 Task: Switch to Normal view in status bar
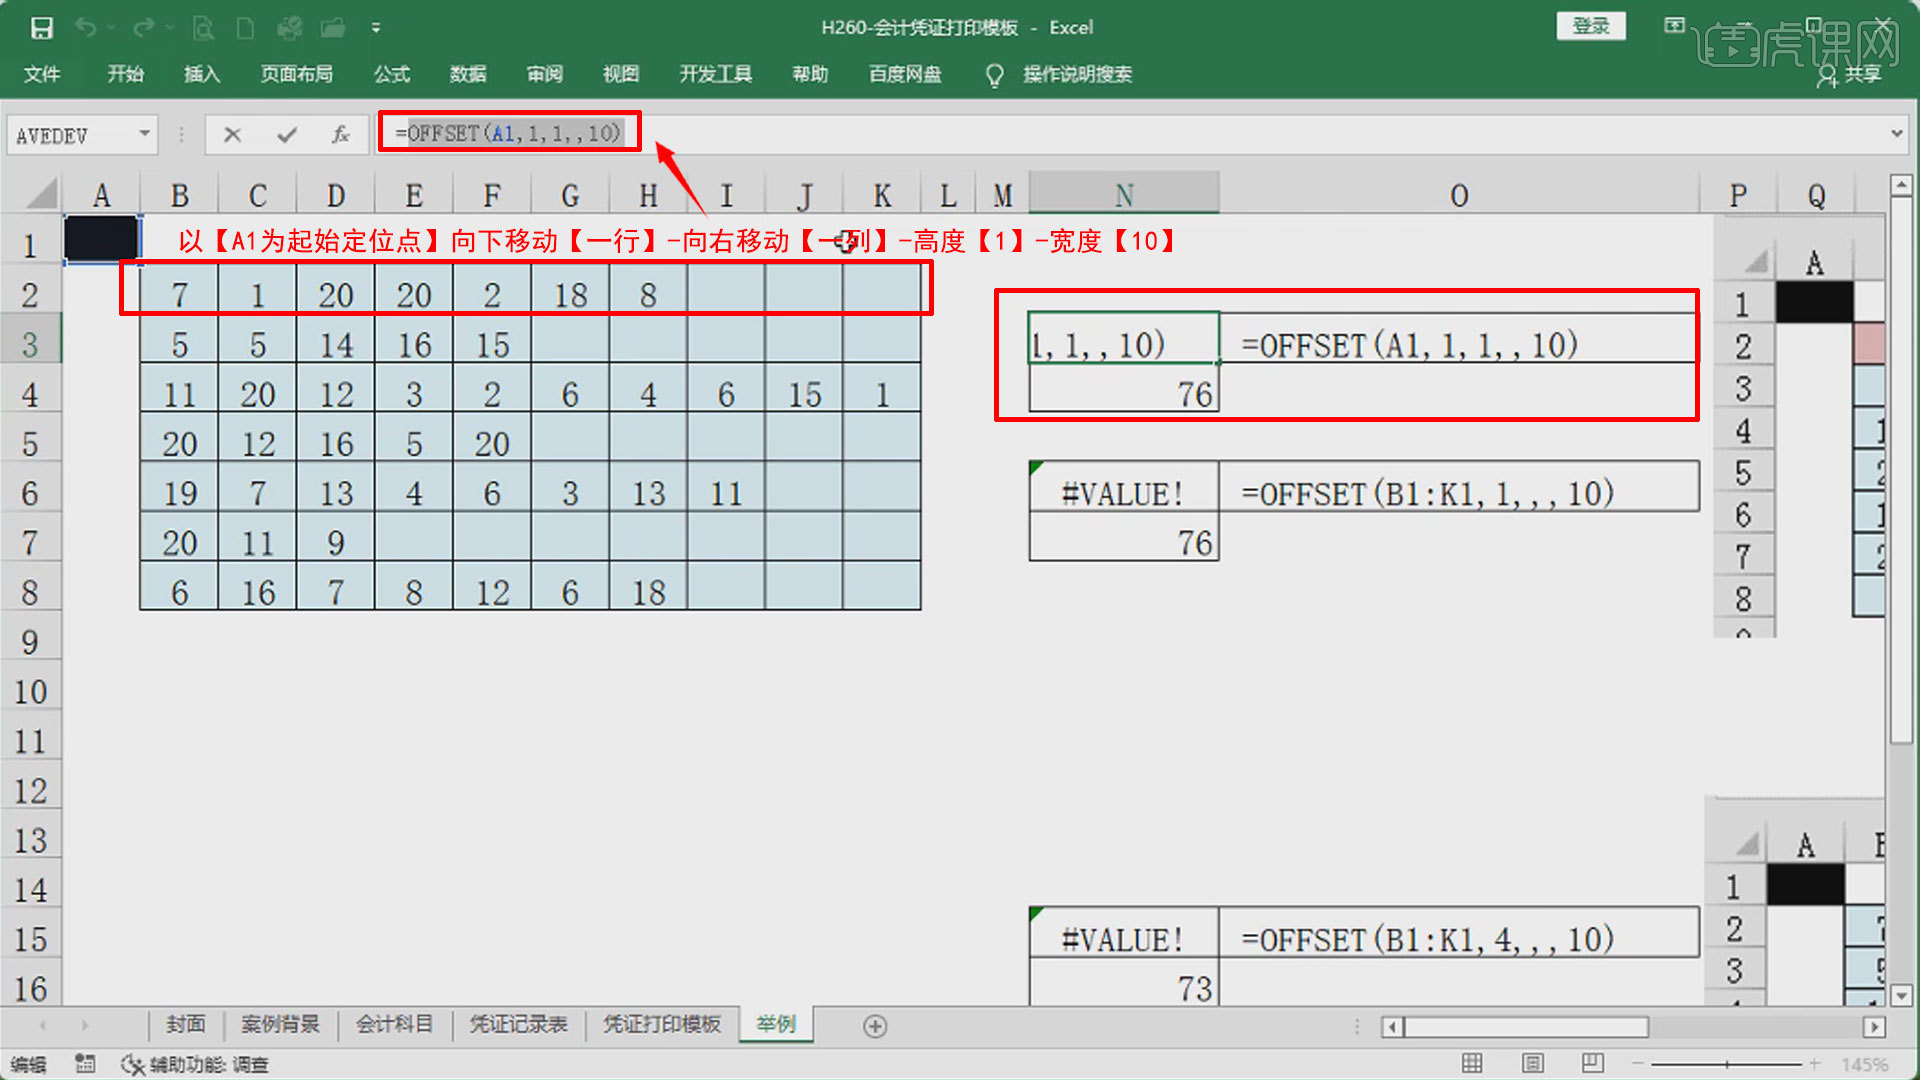pos(1472,1063)
